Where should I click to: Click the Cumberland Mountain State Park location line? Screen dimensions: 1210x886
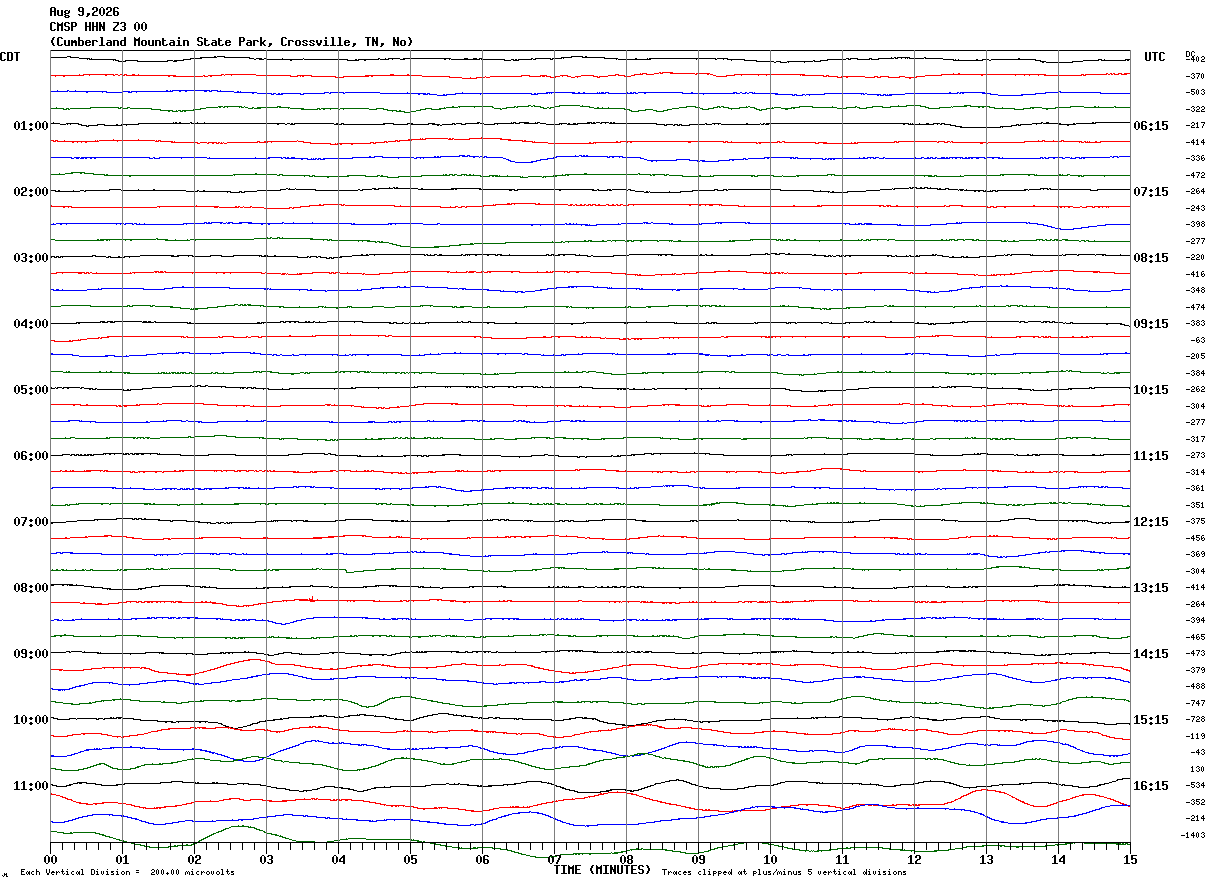tap(231, 42)
